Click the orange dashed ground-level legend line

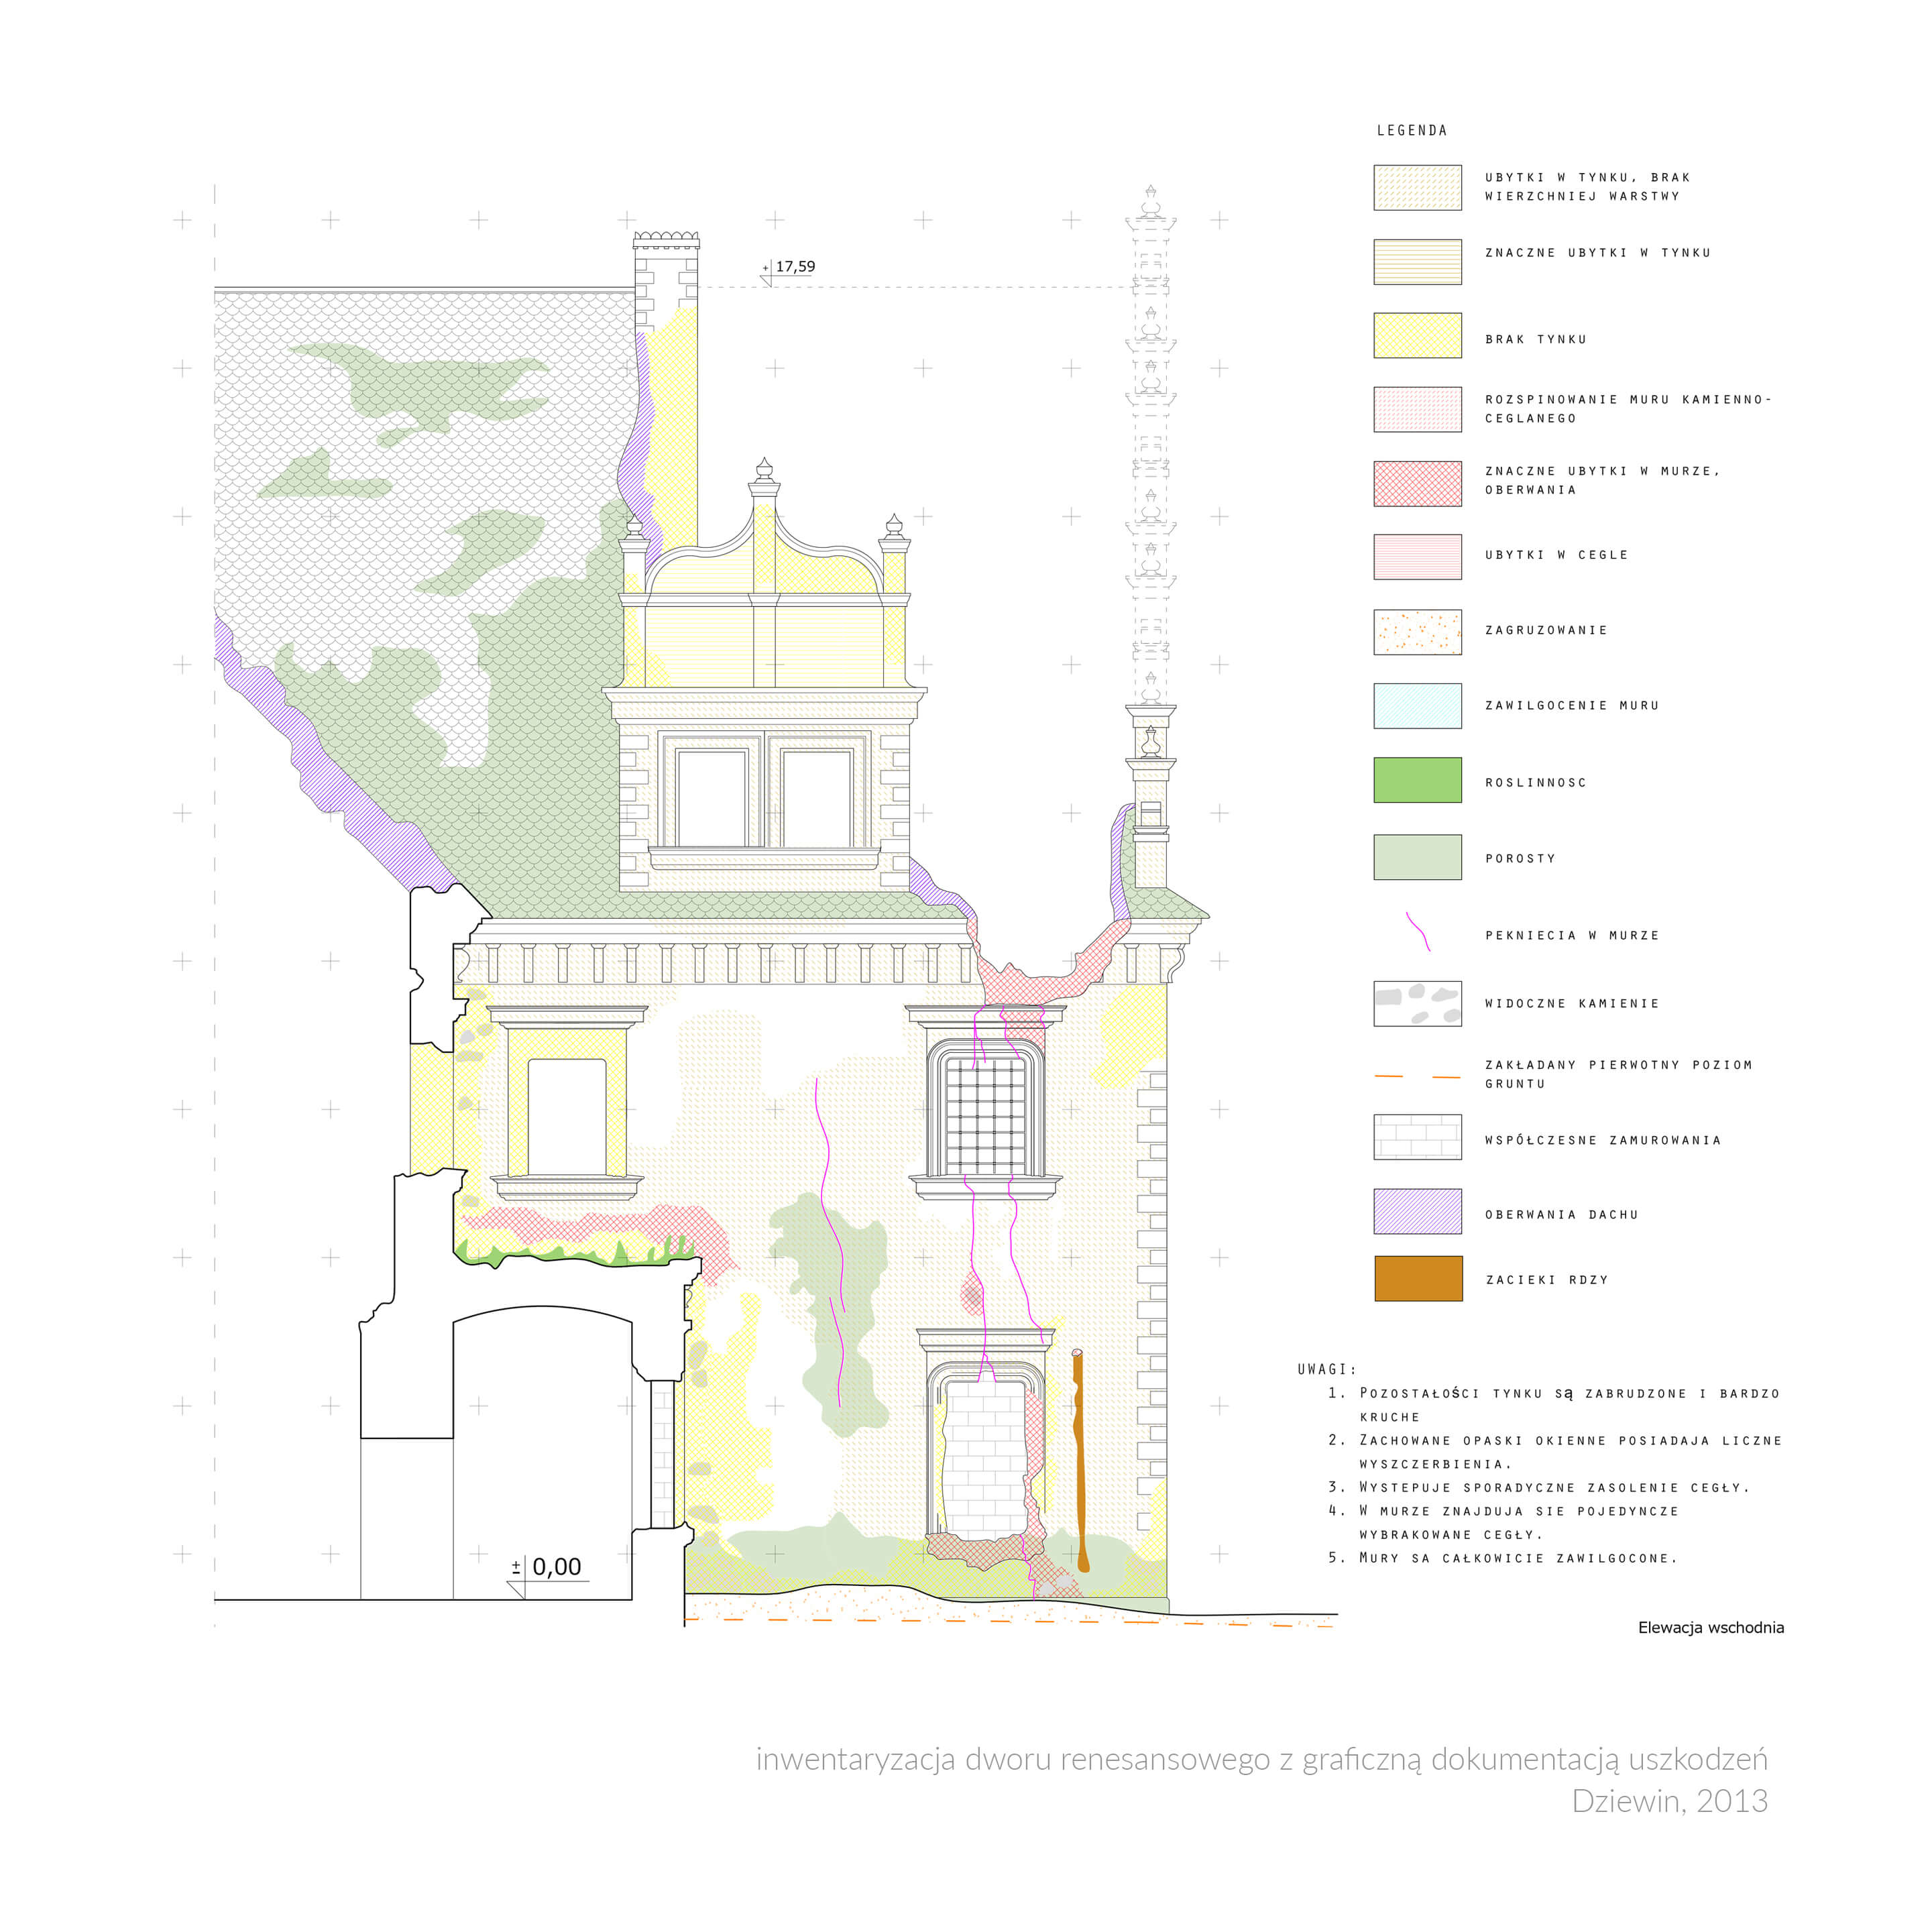1417,1076
